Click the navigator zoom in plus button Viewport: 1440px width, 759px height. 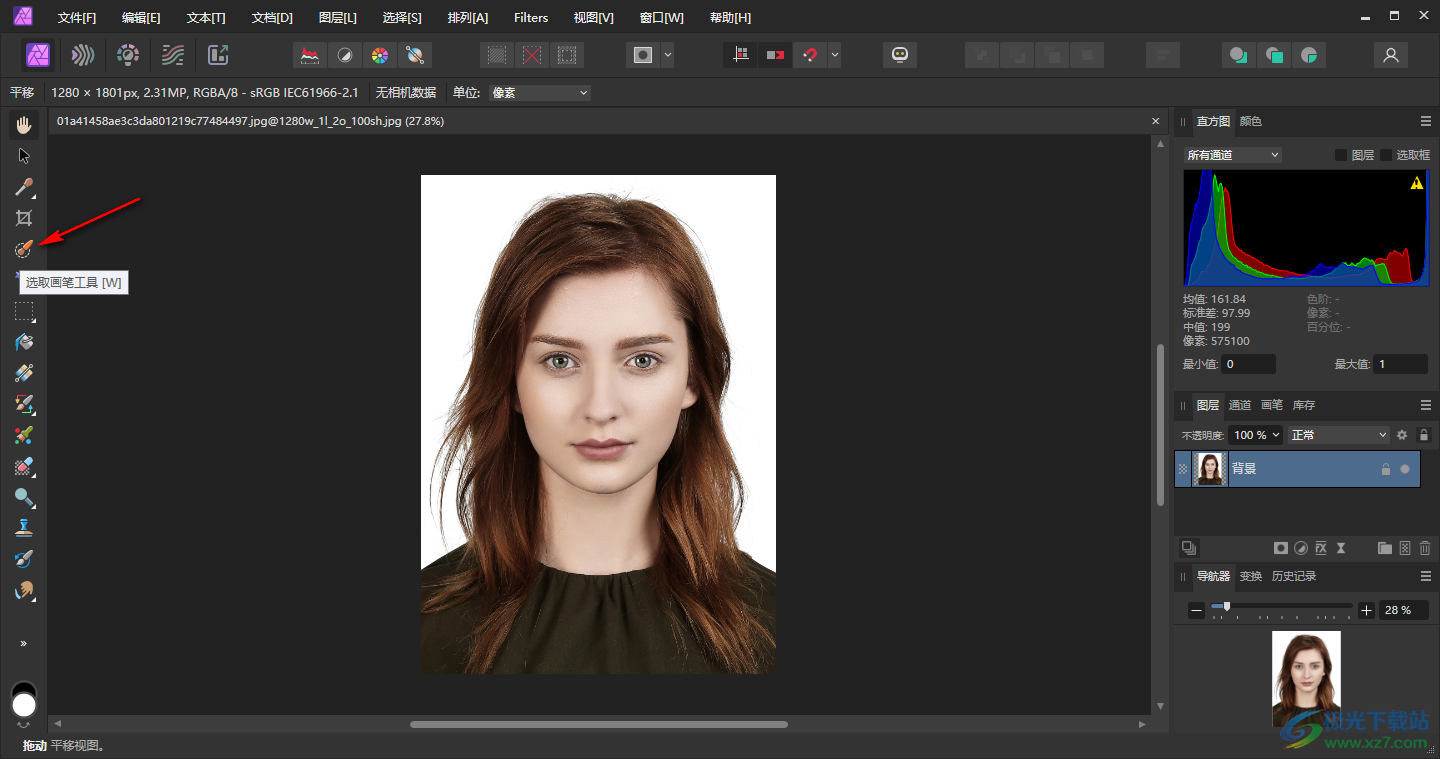(1367, 610)
